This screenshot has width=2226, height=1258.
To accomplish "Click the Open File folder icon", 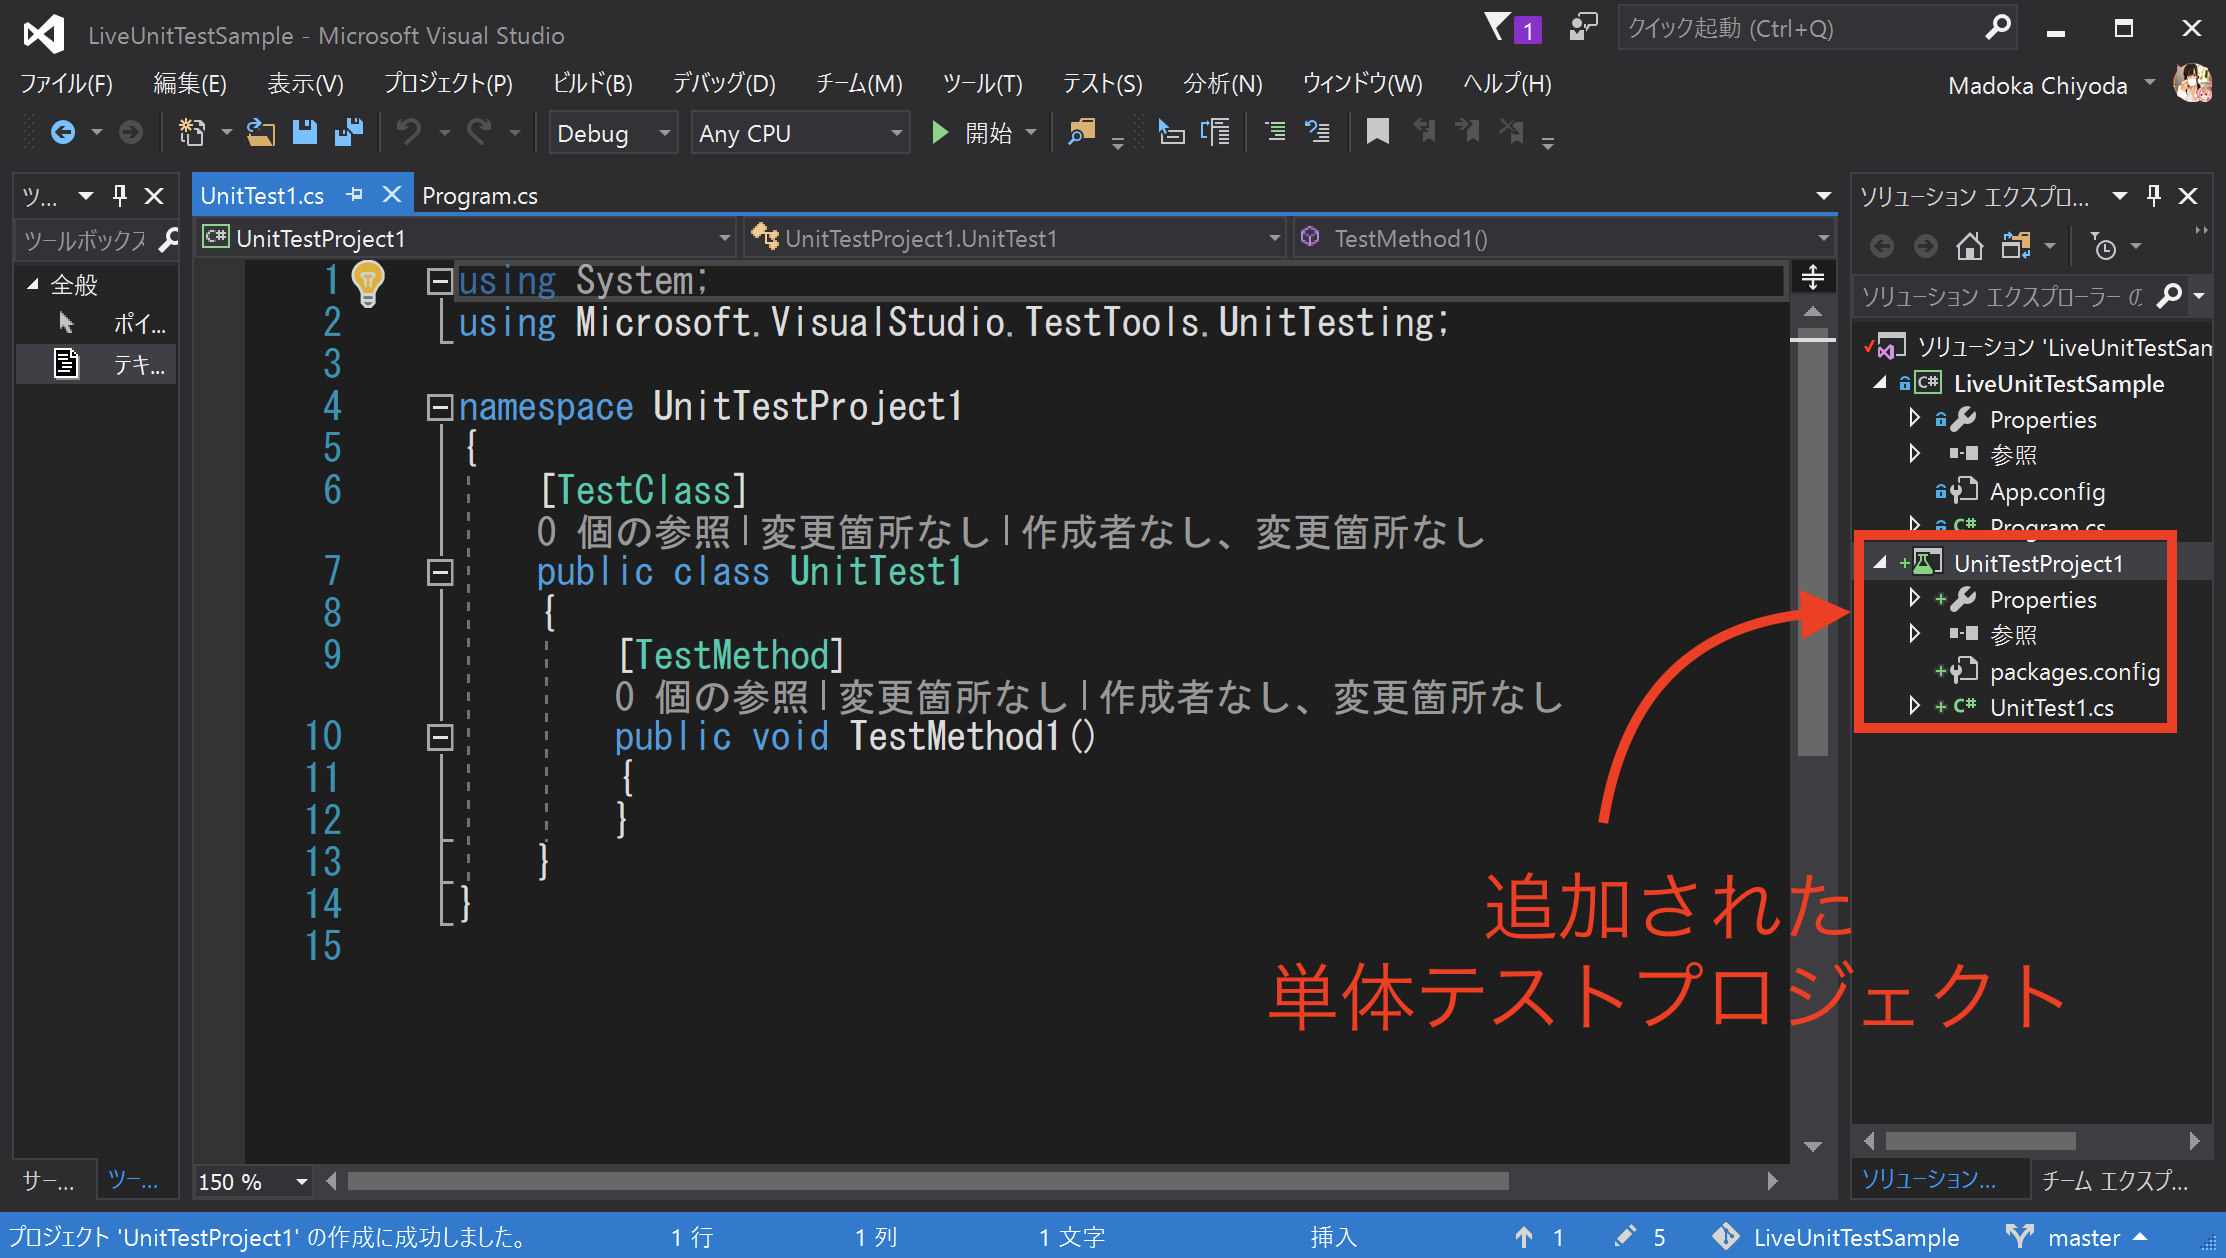I will 261,132.
